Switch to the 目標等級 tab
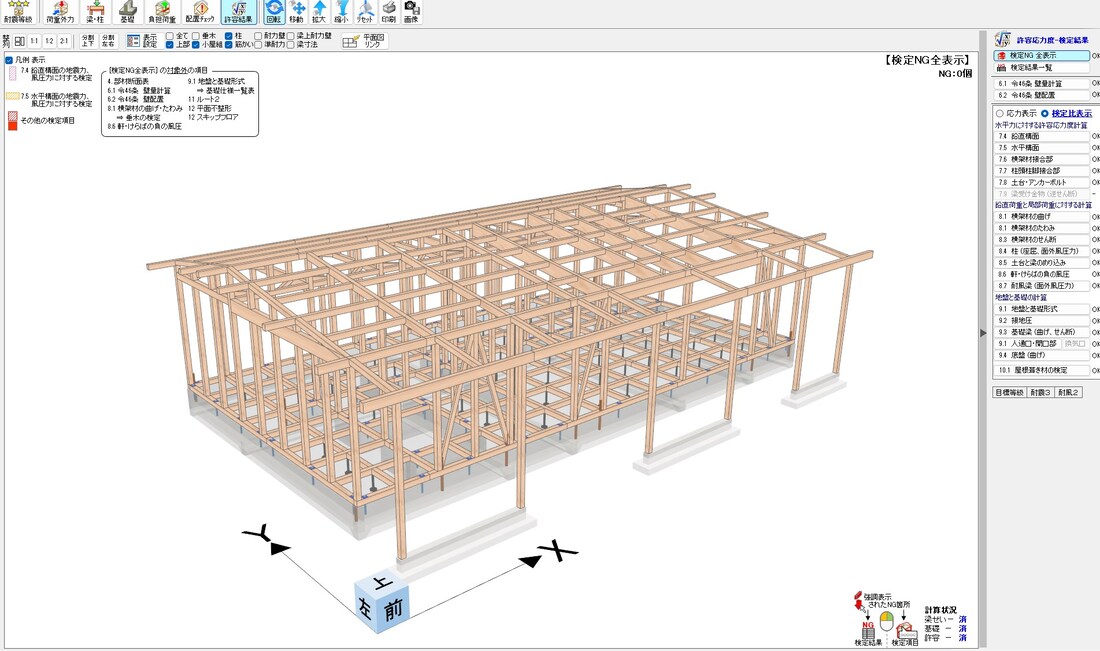The width and height of the screenshot is (1100, 651). coord(1010,392)
